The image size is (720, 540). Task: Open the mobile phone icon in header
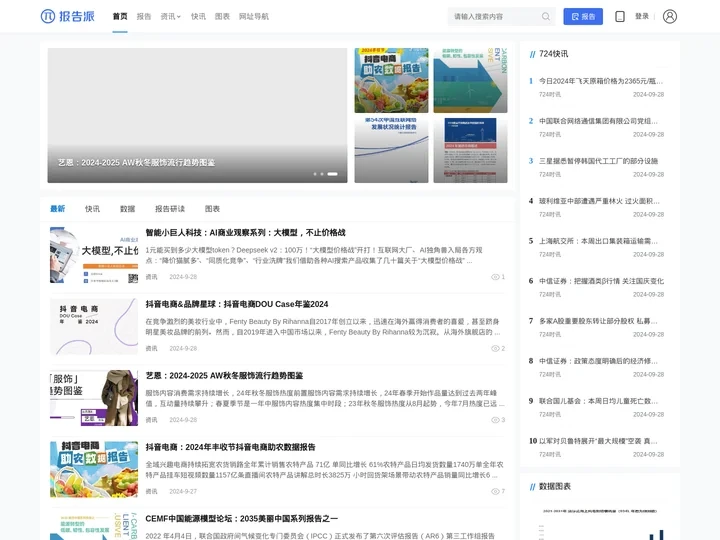coord(619,17)
